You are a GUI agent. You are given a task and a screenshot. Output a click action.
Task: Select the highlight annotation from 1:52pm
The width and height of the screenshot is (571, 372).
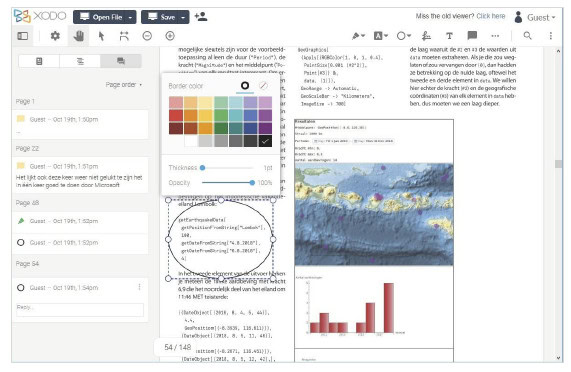[80, 221]
